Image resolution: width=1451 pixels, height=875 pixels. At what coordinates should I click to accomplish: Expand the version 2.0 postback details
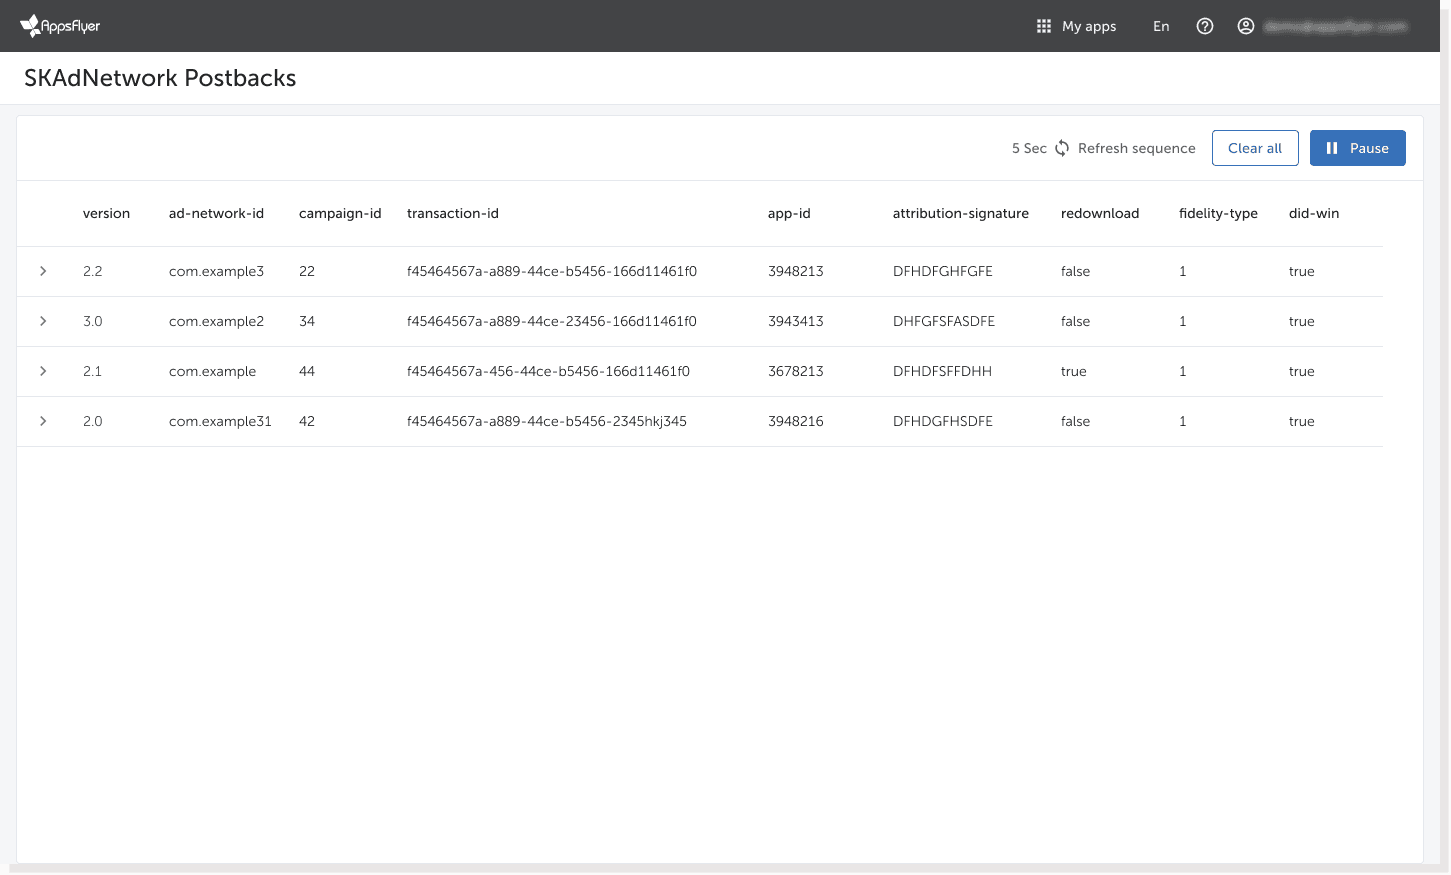click(x=43, y=421)
